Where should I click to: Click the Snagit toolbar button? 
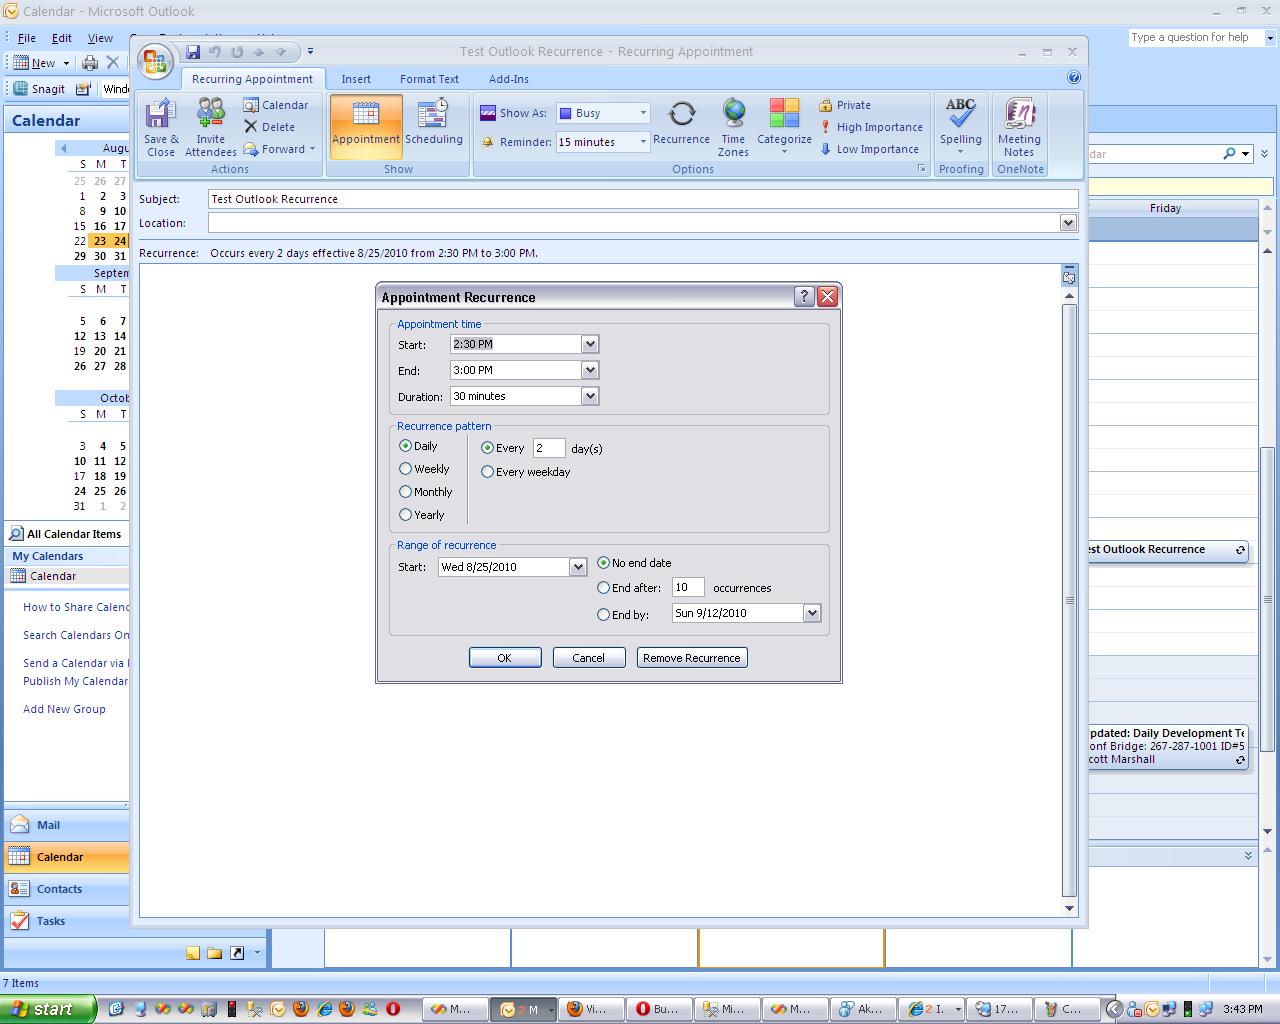click(39, 89)
